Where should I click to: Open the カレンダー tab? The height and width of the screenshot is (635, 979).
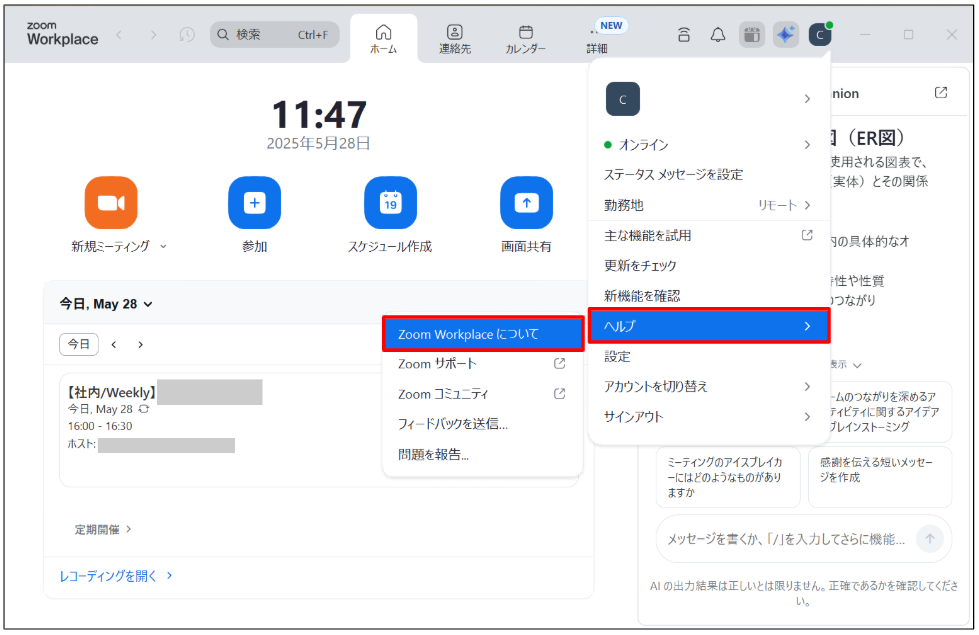526,39
